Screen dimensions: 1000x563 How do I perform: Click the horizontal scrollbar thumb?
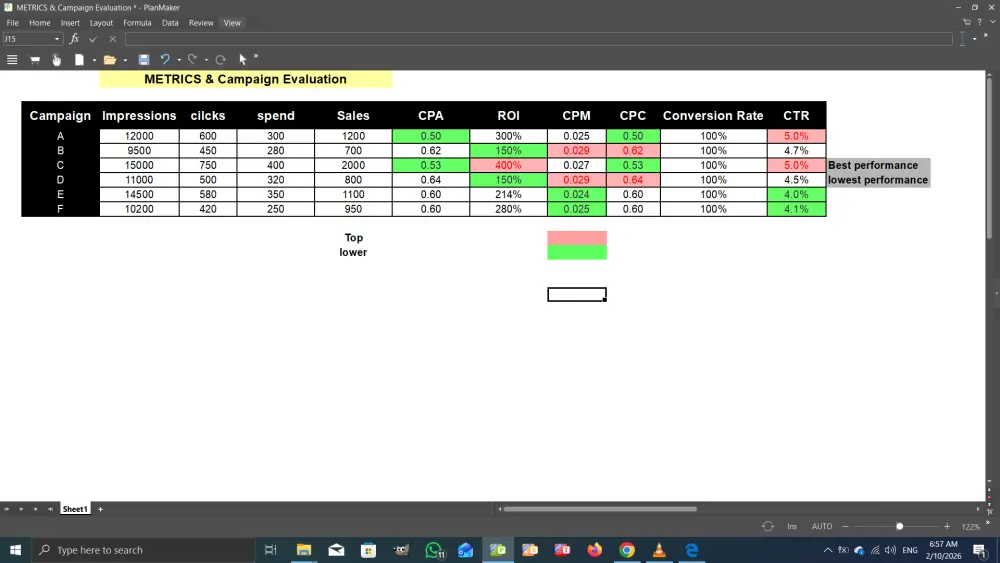tap(600, 509)
